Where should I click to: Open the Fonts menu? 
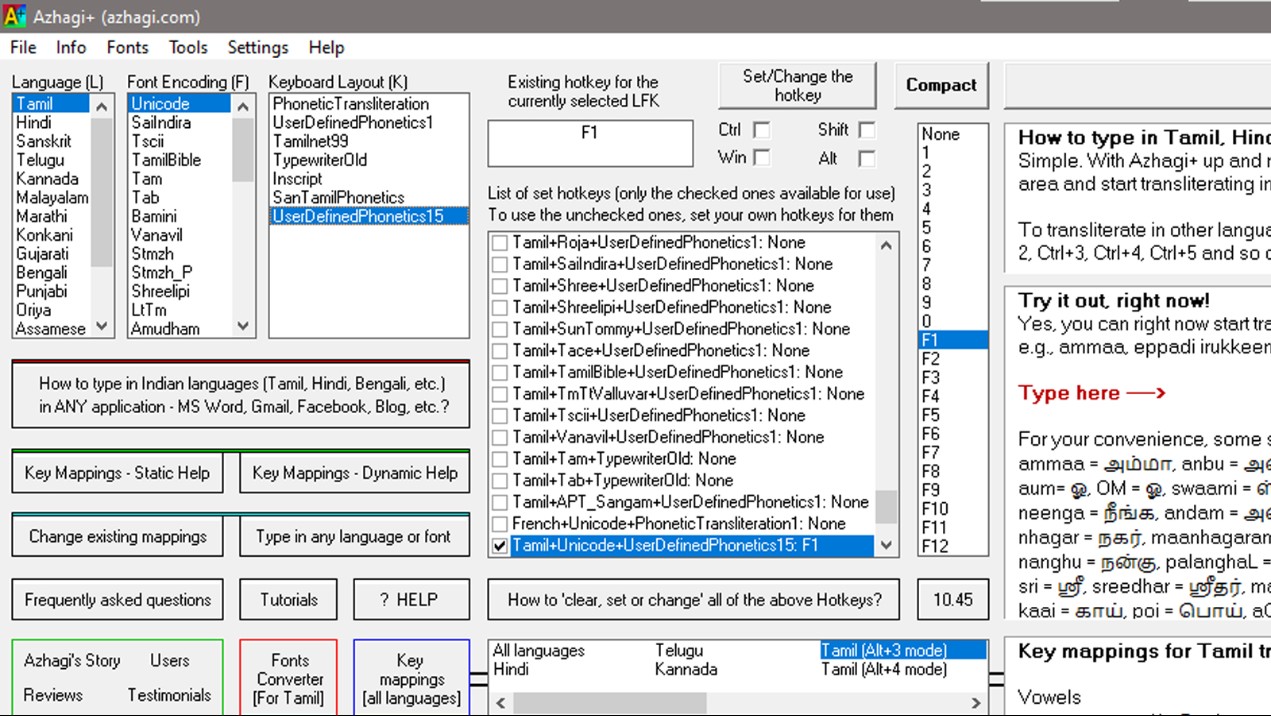(x=127, y=47)
